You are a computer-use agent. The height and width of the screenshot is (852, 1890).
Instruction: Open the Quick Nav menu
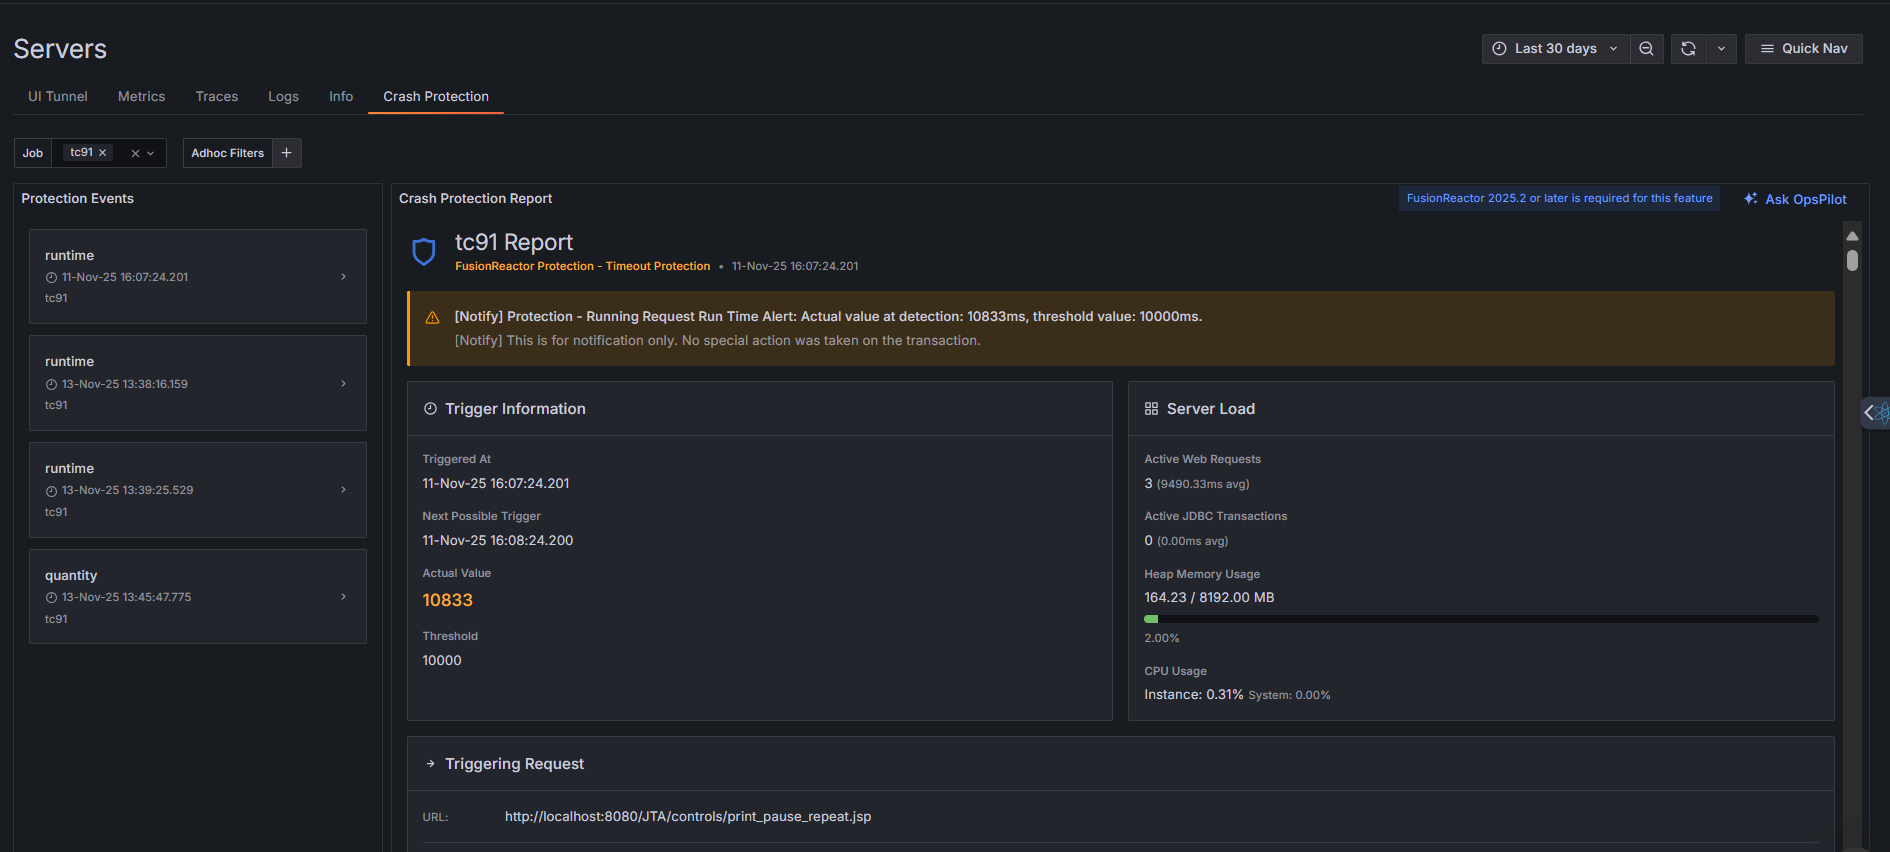[x=1803, y=49]
